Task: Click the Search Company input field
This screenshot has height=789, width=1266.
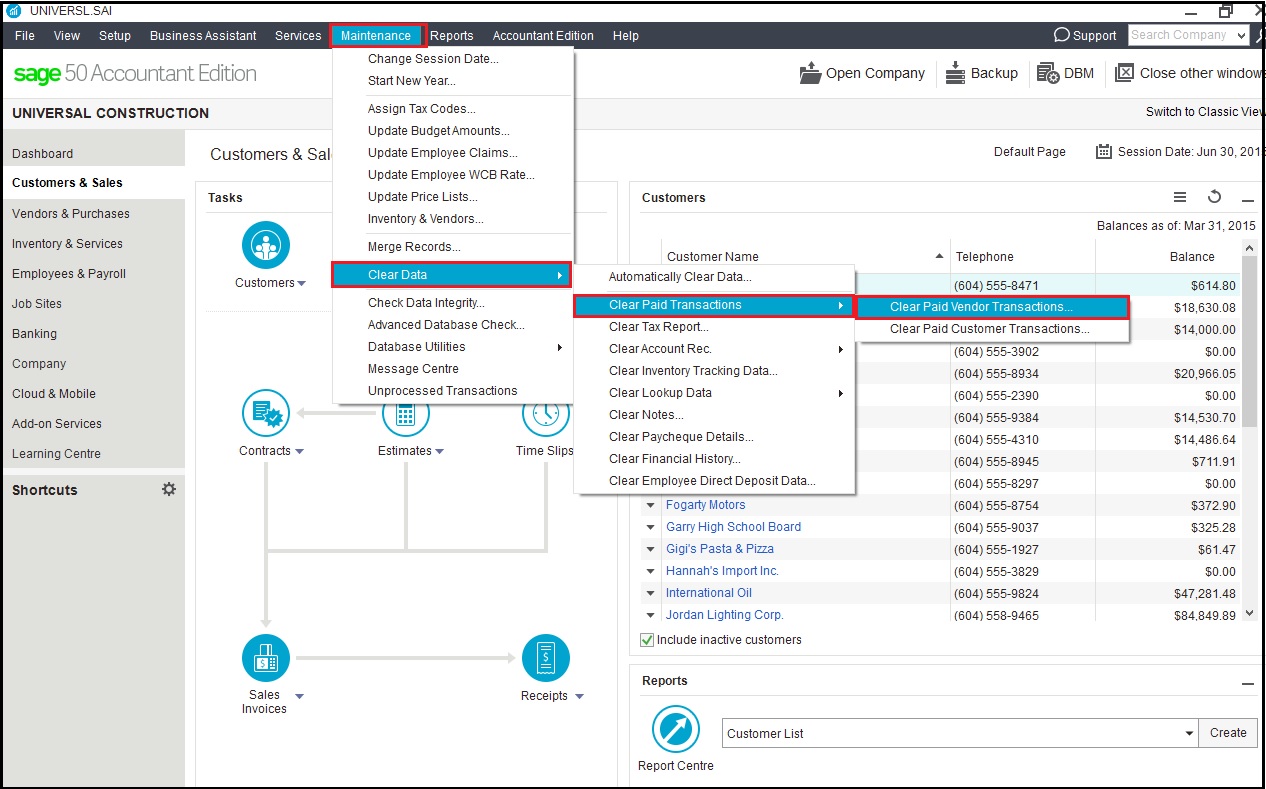Action: 1181,35
